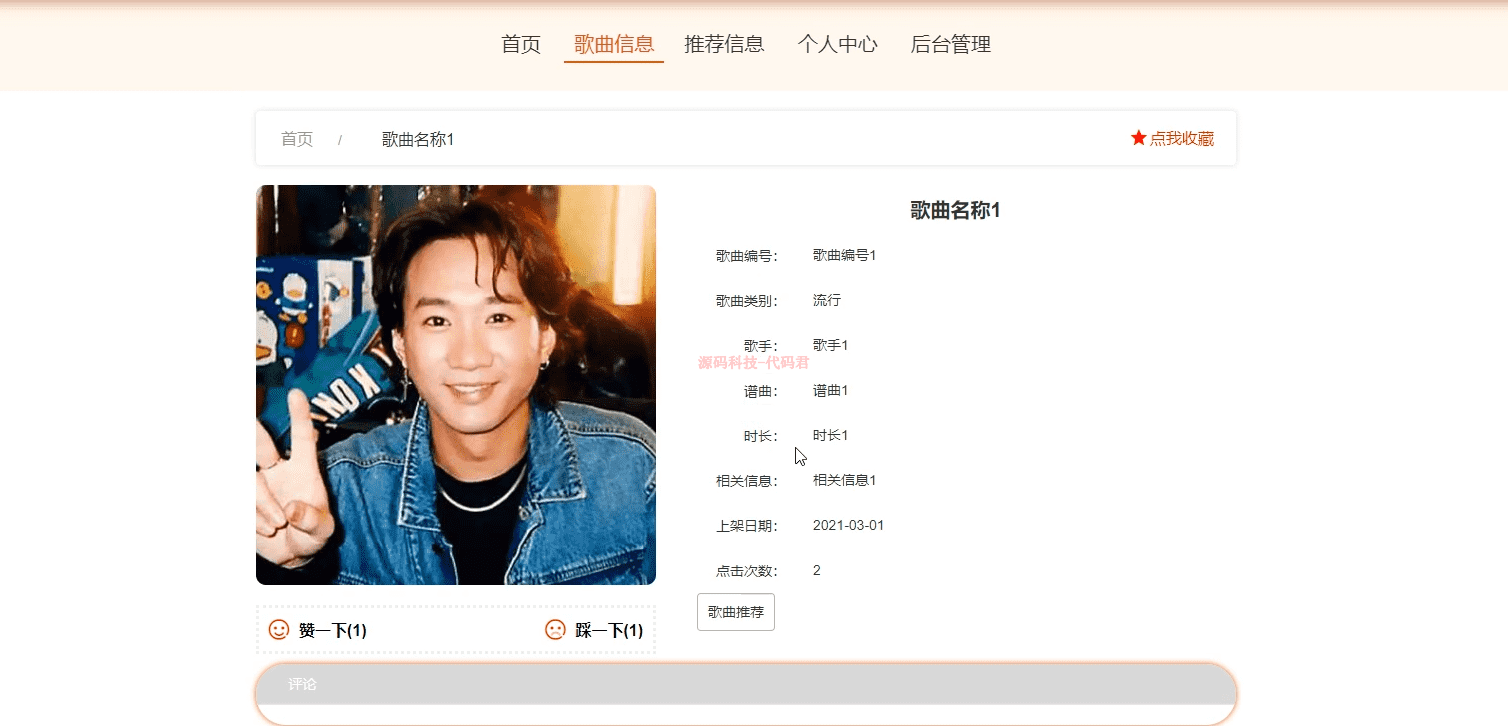Click the 歌曲推荐 button

tap(736, 612)
